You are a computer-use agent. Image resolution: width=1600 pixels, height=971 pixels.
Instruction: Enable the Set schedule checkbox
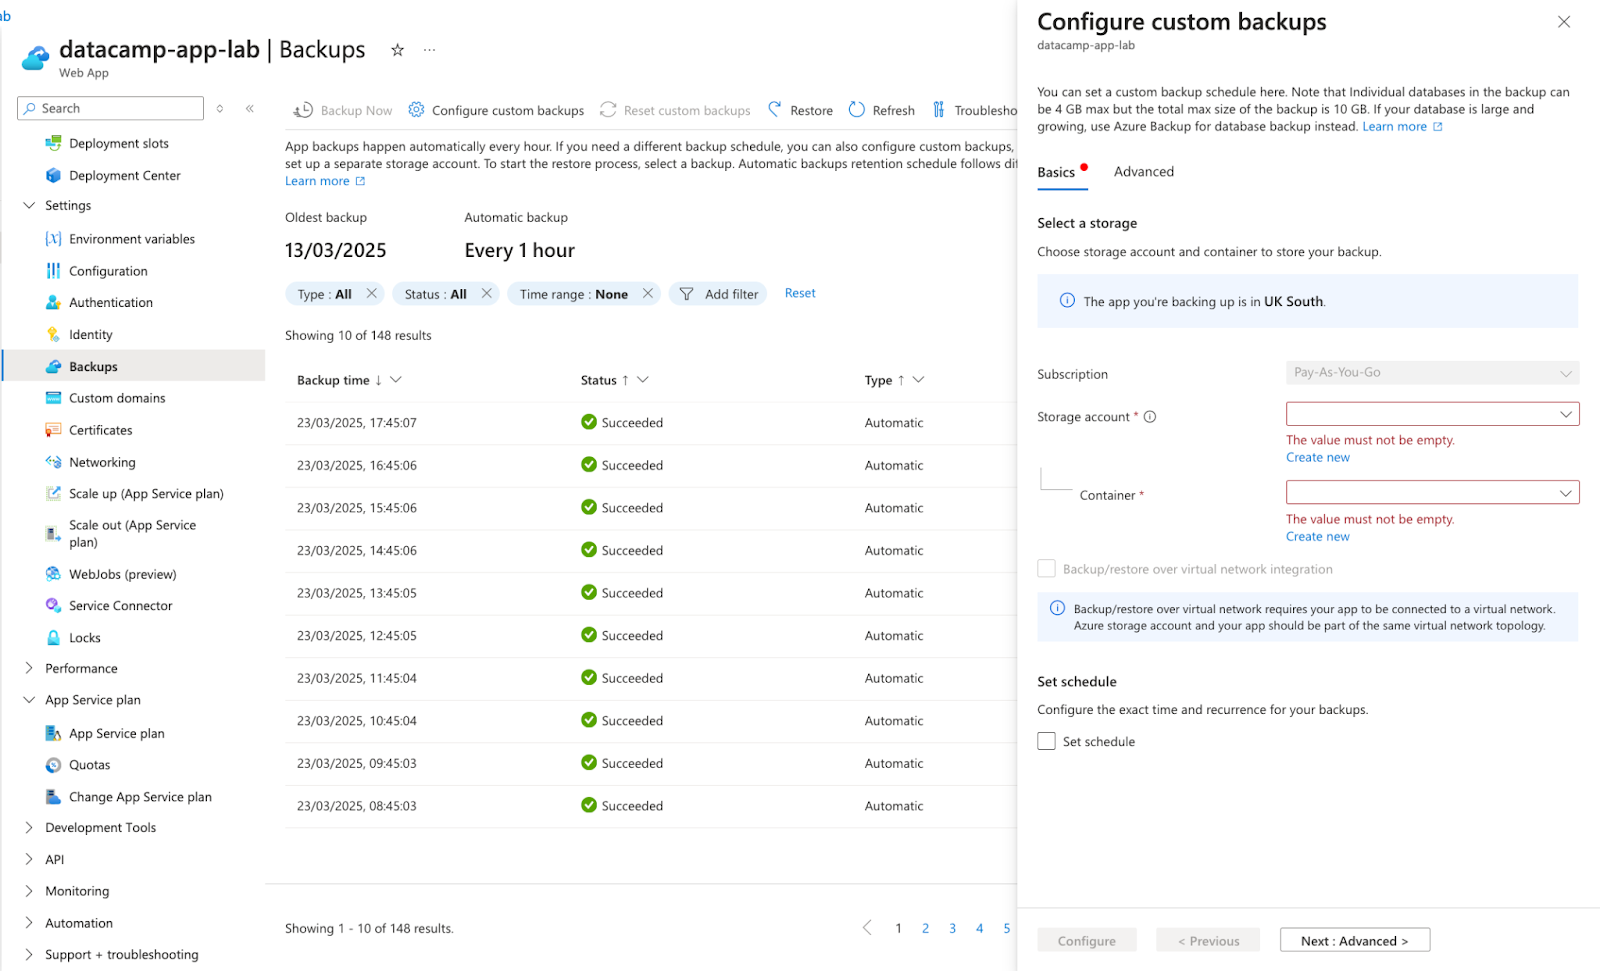(x=1046, y=741)
